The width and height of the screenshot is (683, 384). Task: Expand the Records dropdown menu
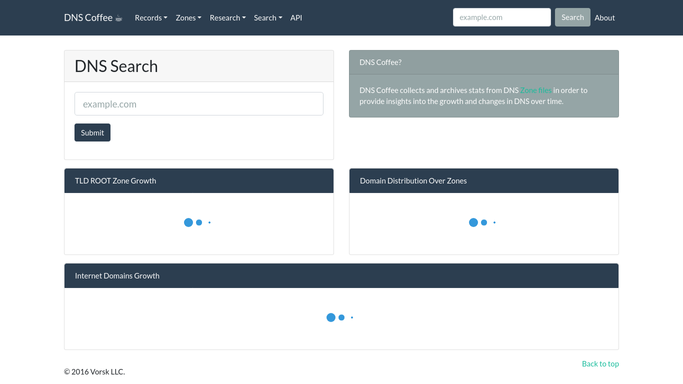(151, 18)
